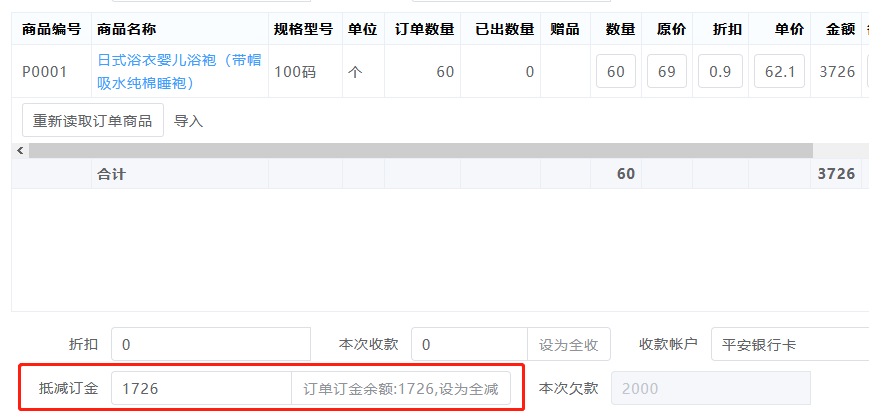The width and height of the screenshot is (869, 414).
Task: Focus the 数量 field with value 60
Action: coord(616,72)
